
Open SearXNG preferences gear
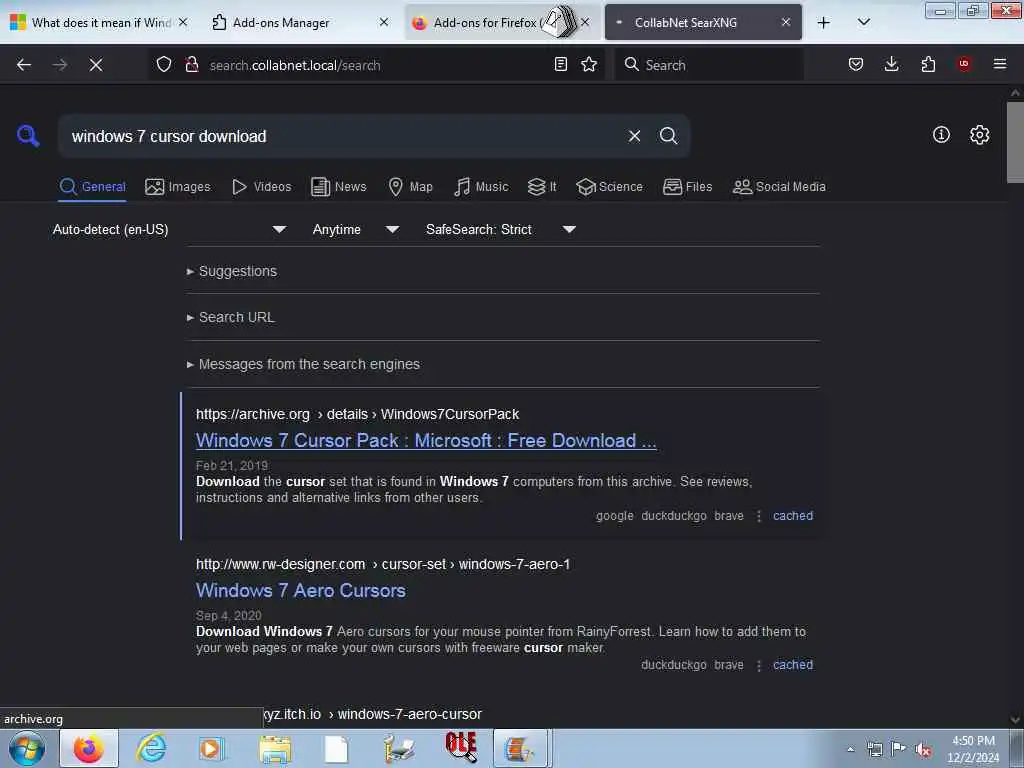coord(979,135)
